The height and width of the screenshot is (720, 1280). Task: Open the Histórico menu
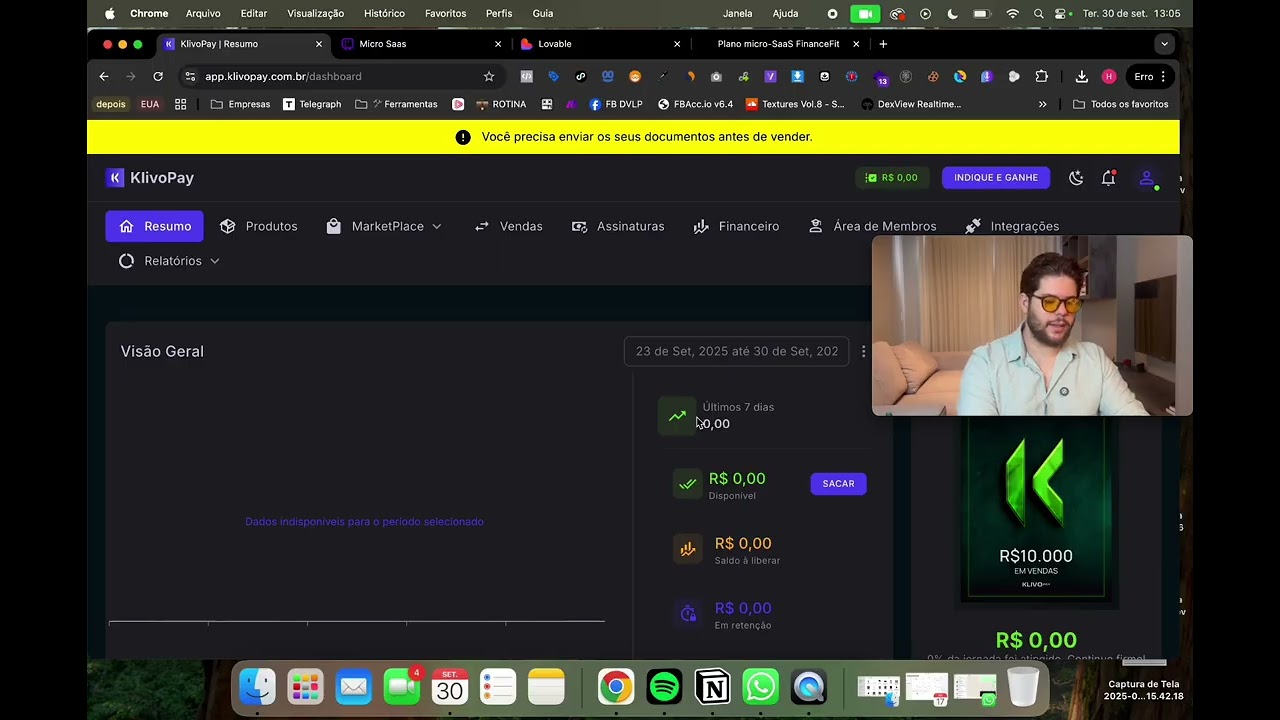[x=384, y=13]
